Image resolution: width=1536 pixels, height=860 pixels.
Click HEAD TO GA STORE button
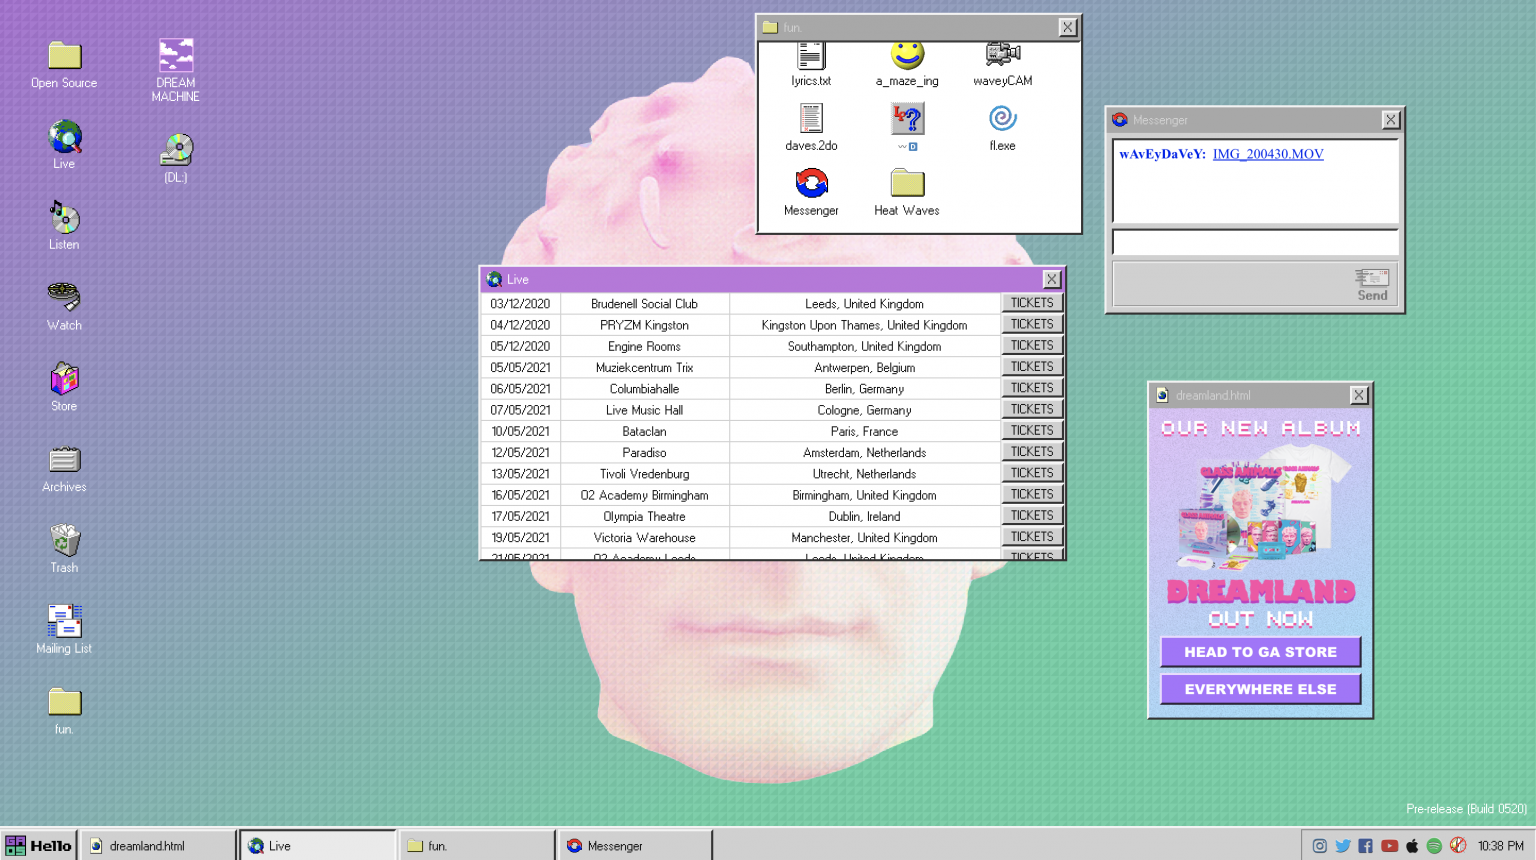pyautogui.click(x=1260, y=652)
